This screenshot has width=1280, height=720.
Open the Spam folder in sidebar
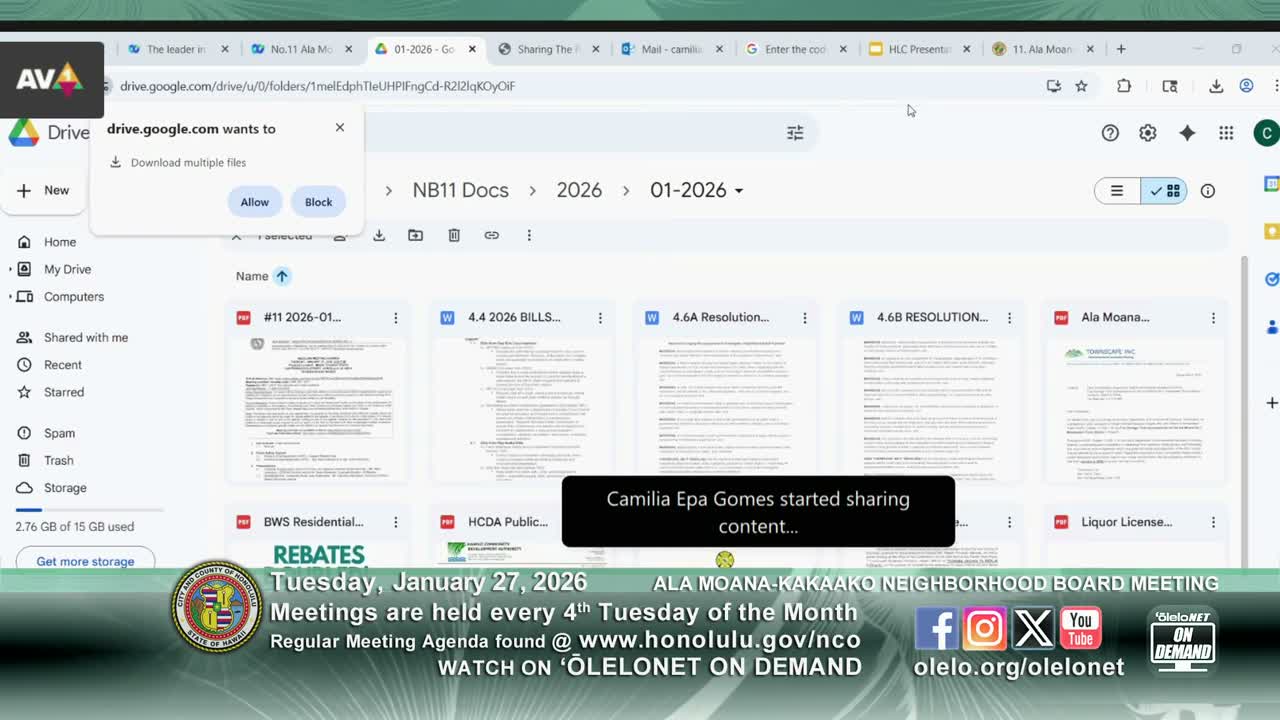[59, 434]
